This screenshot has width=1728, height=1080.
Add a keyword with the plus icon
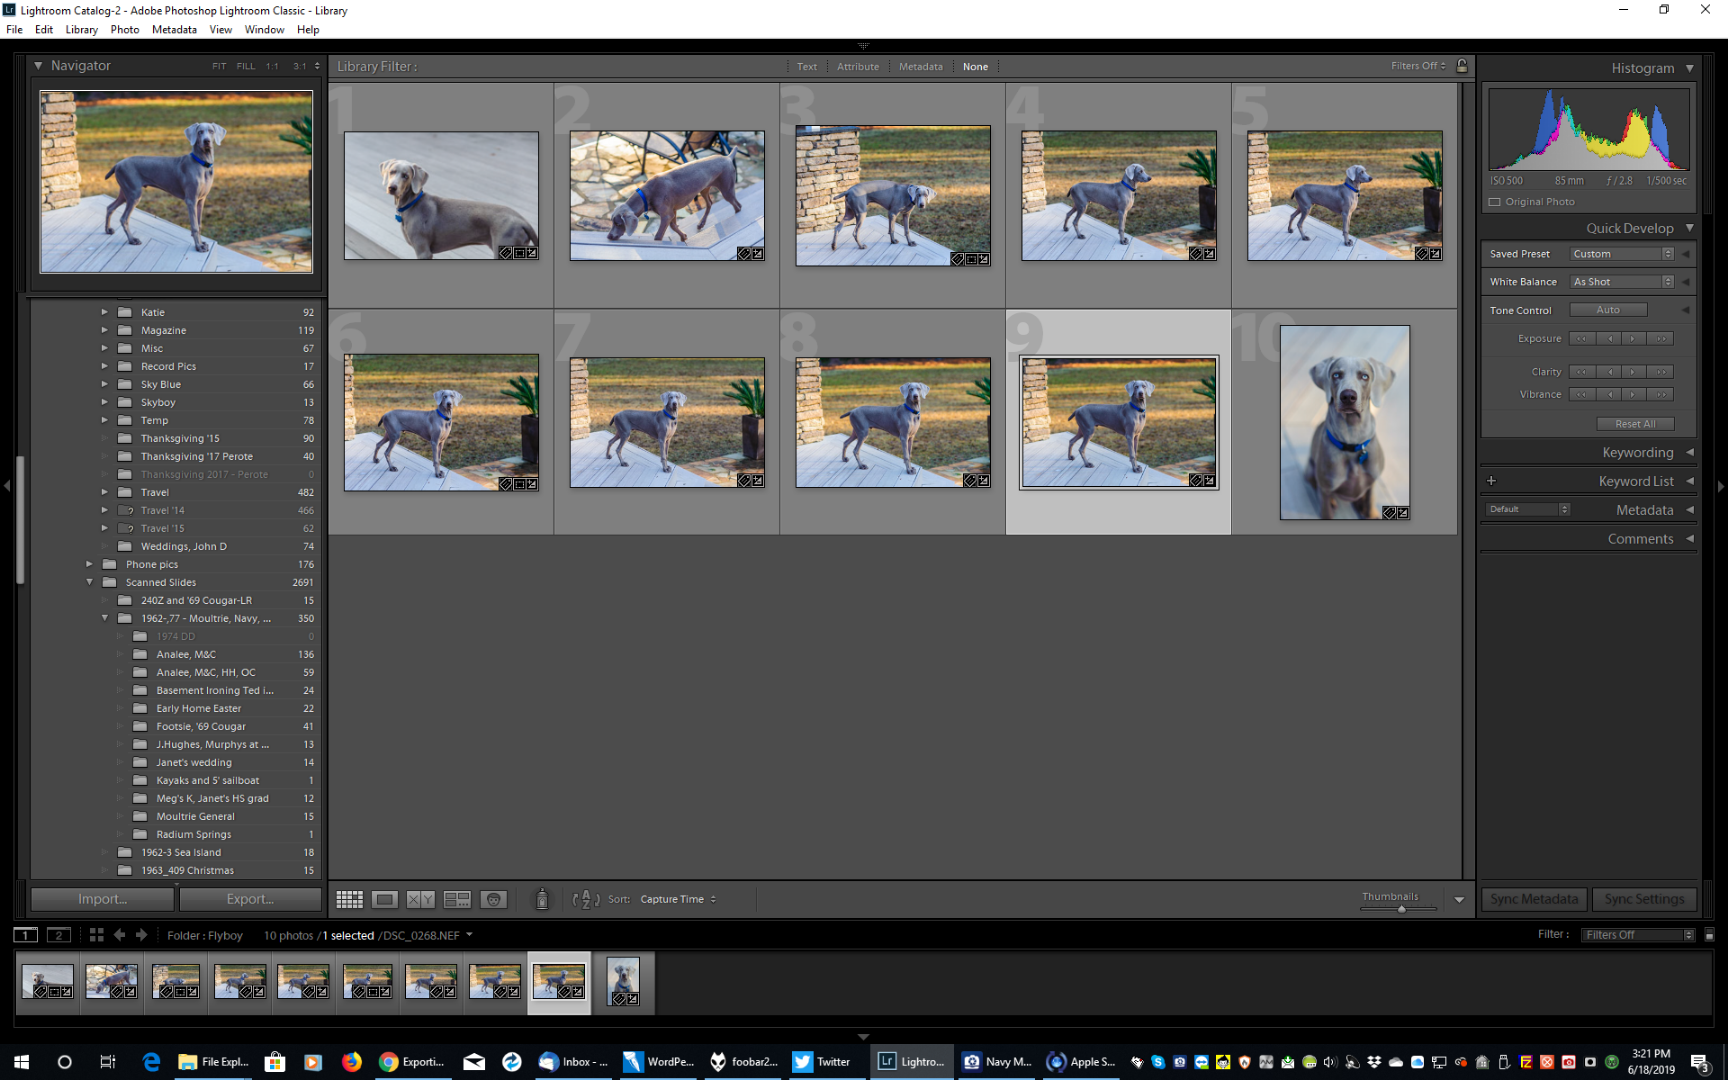(1491, 481)
